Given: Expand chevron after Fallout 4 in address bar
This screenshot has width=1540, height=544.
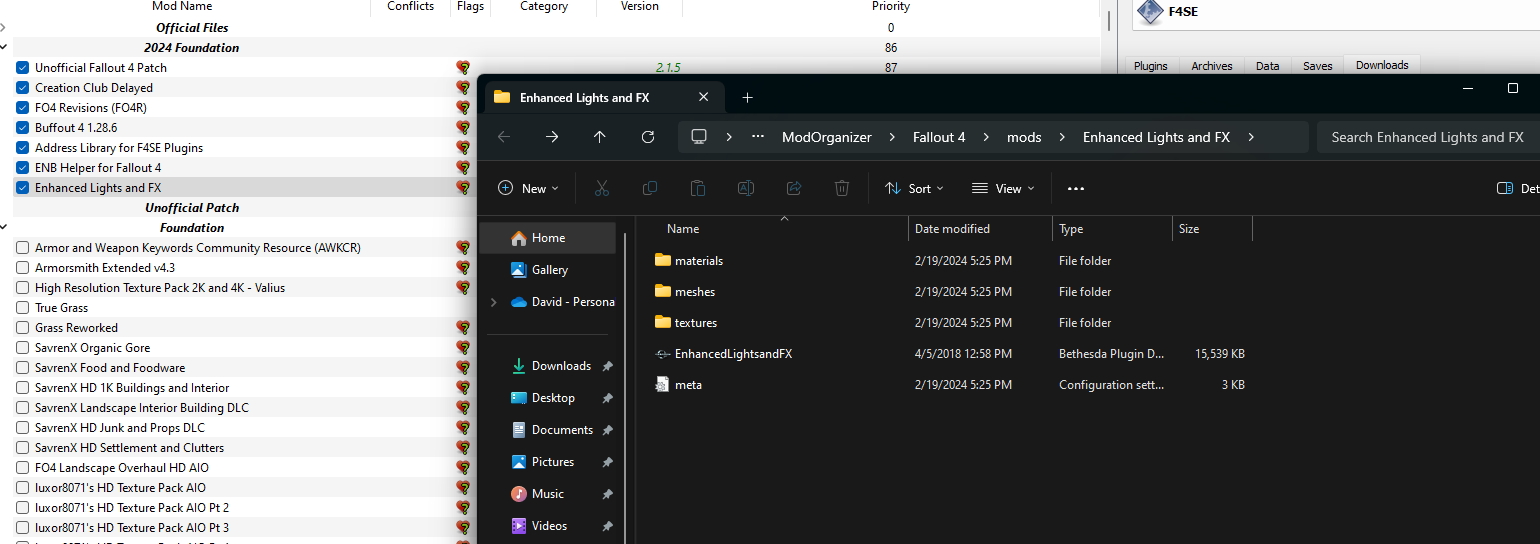Looking at the screenshot, I should tap(986, 137).
